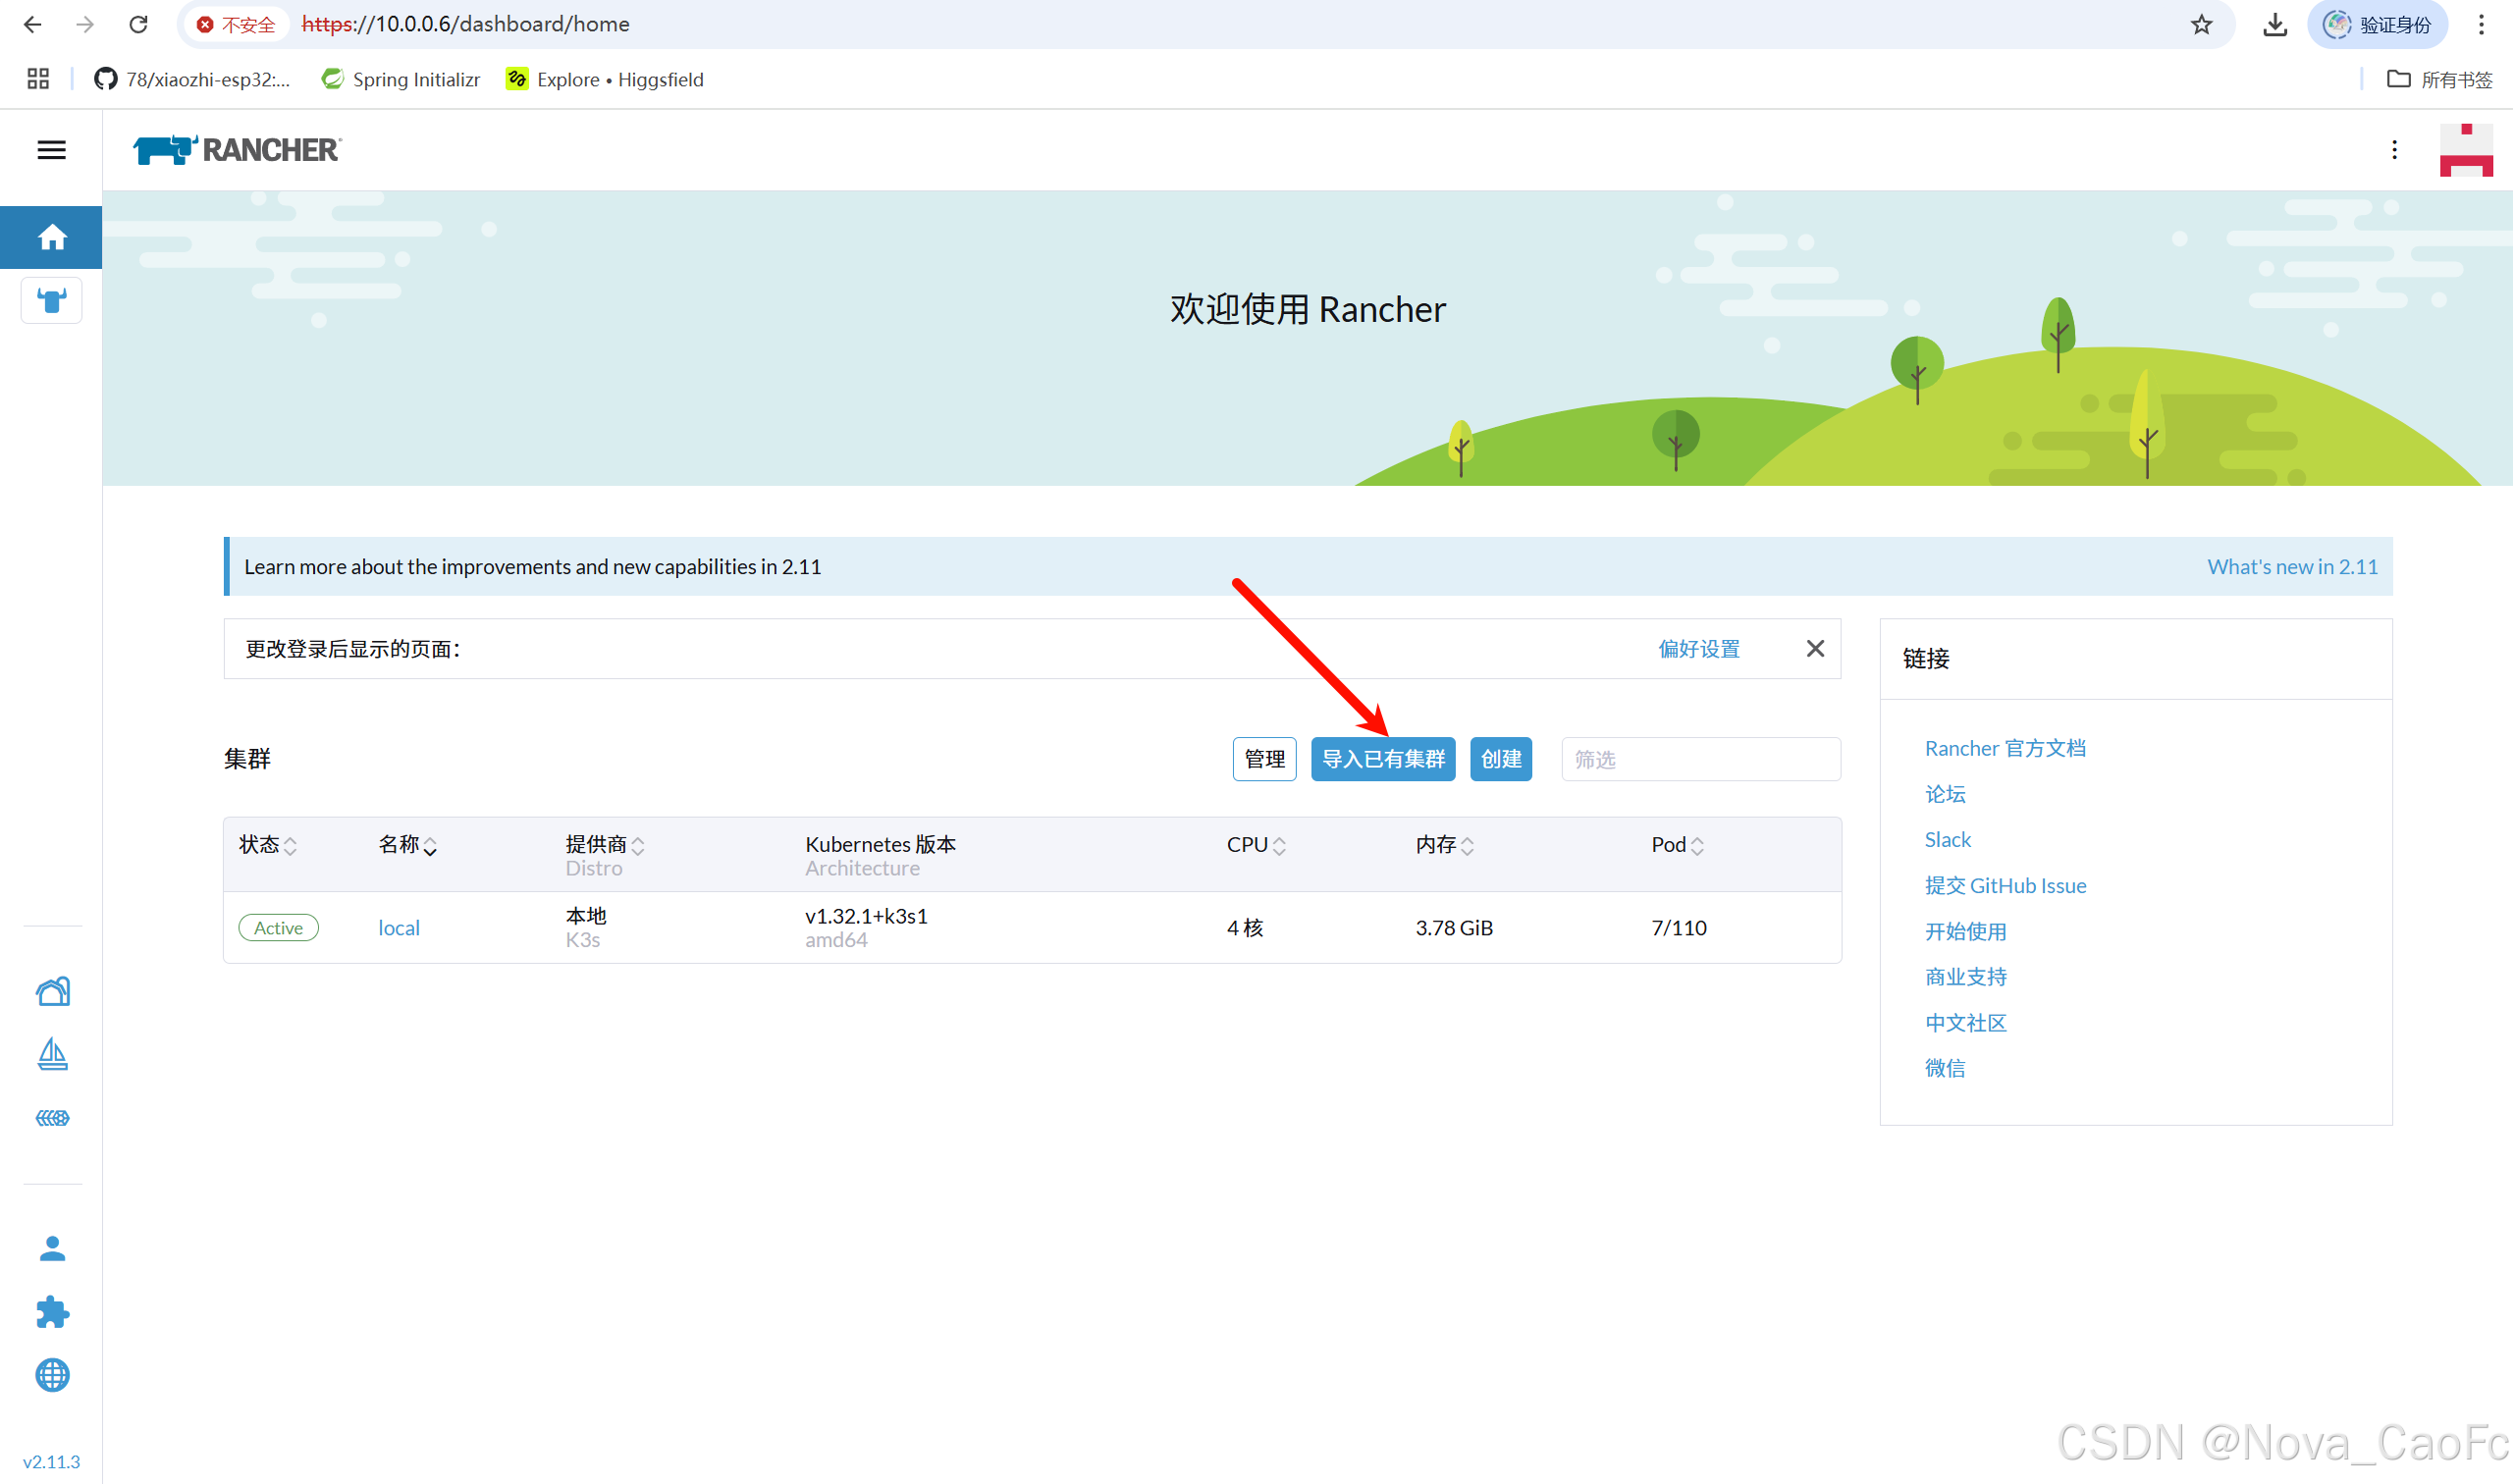Open the Explore Higgsfield bookmark
Screen dimensions: 2513x1484
tap(605, 79)
